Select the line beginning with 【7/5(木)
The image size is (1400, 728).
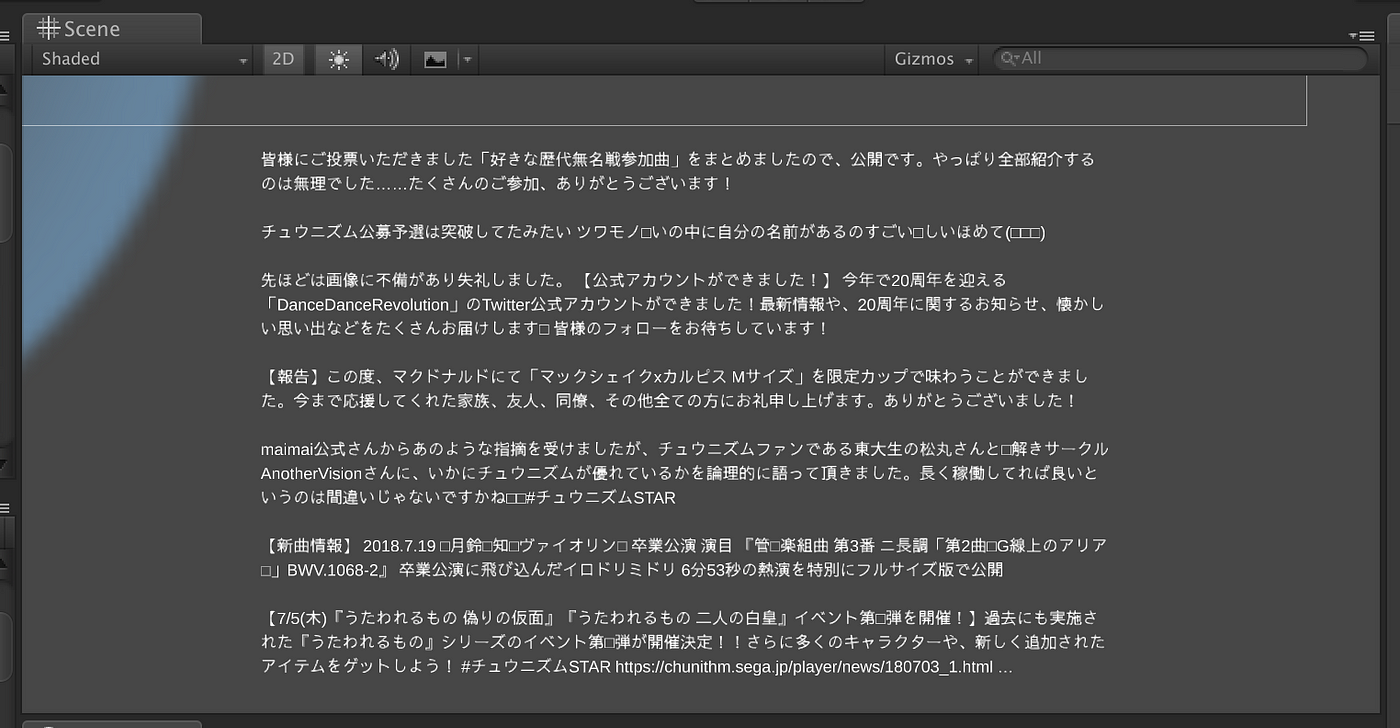coord(682,617)
